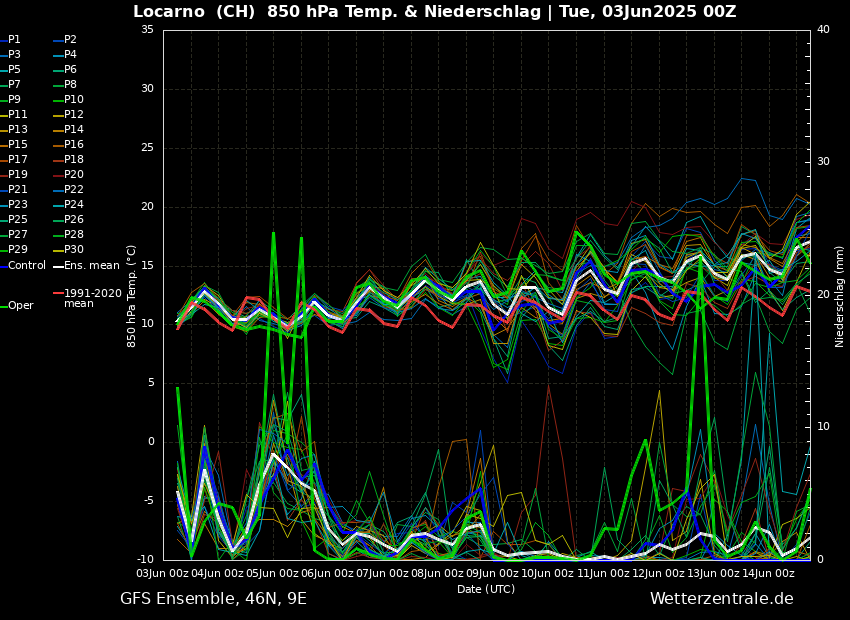
Task: Select the P29 legend entry
Action: pos(14,249)
